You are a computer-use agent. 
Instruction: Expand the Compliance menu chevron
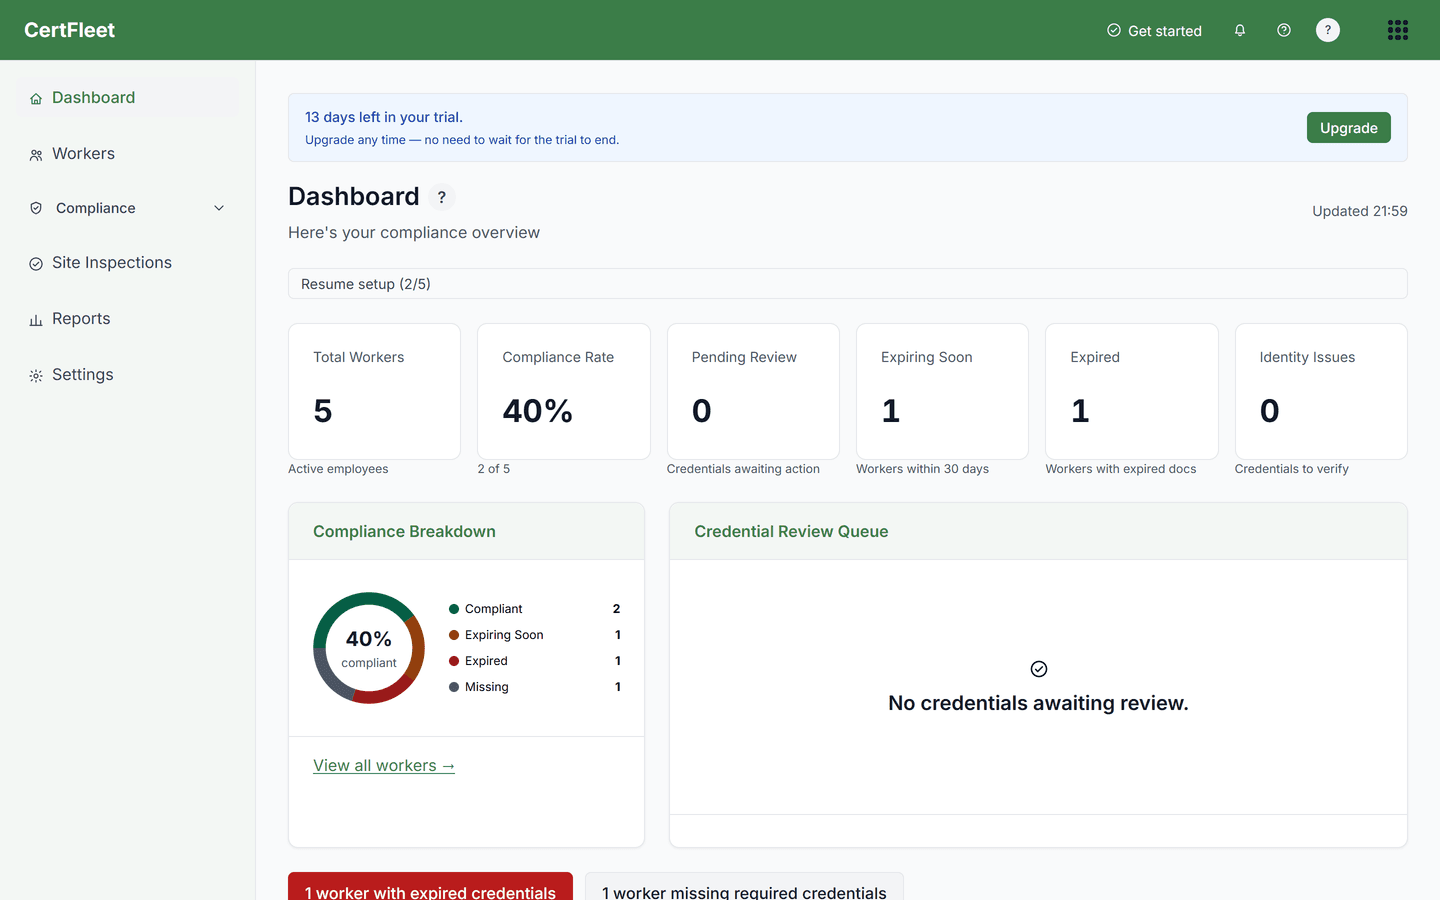coord(219,208)
